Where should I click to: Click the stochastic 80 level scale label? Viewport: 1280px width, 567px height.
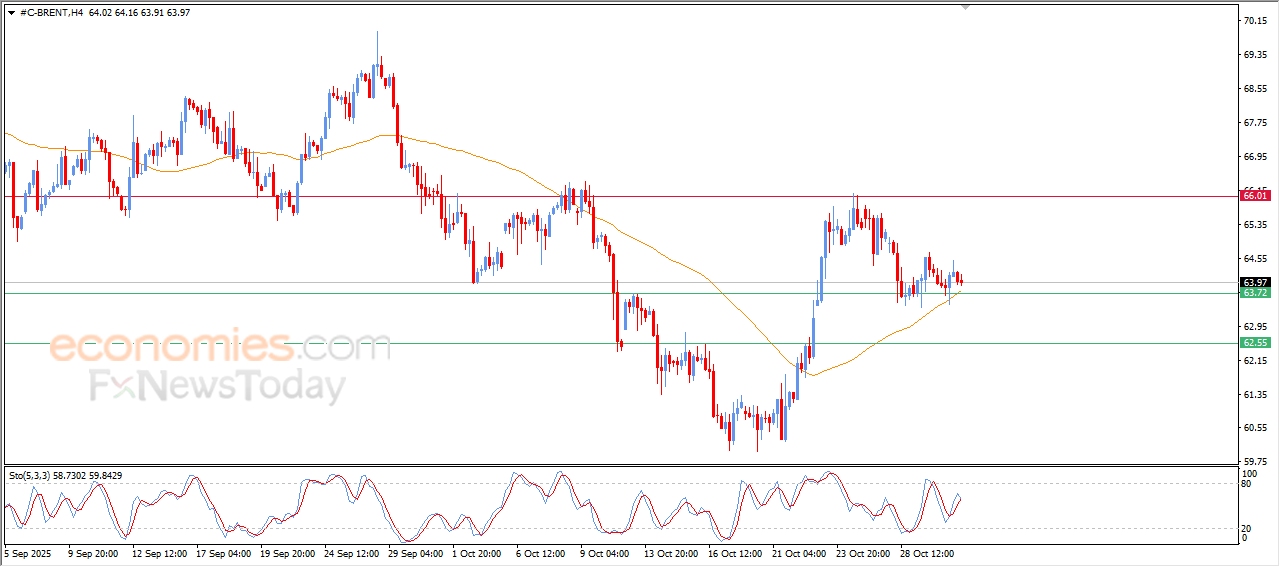1248,484
